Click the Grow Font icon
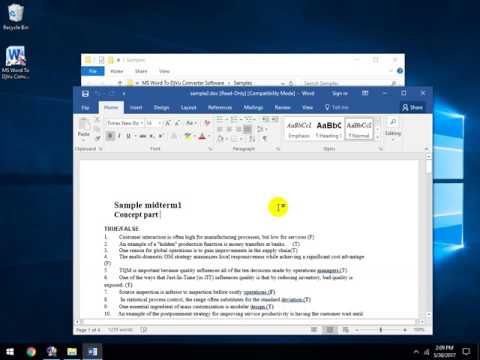Viewport: 480px width, 360px height. pyautogui.click(x=168, y=123)
